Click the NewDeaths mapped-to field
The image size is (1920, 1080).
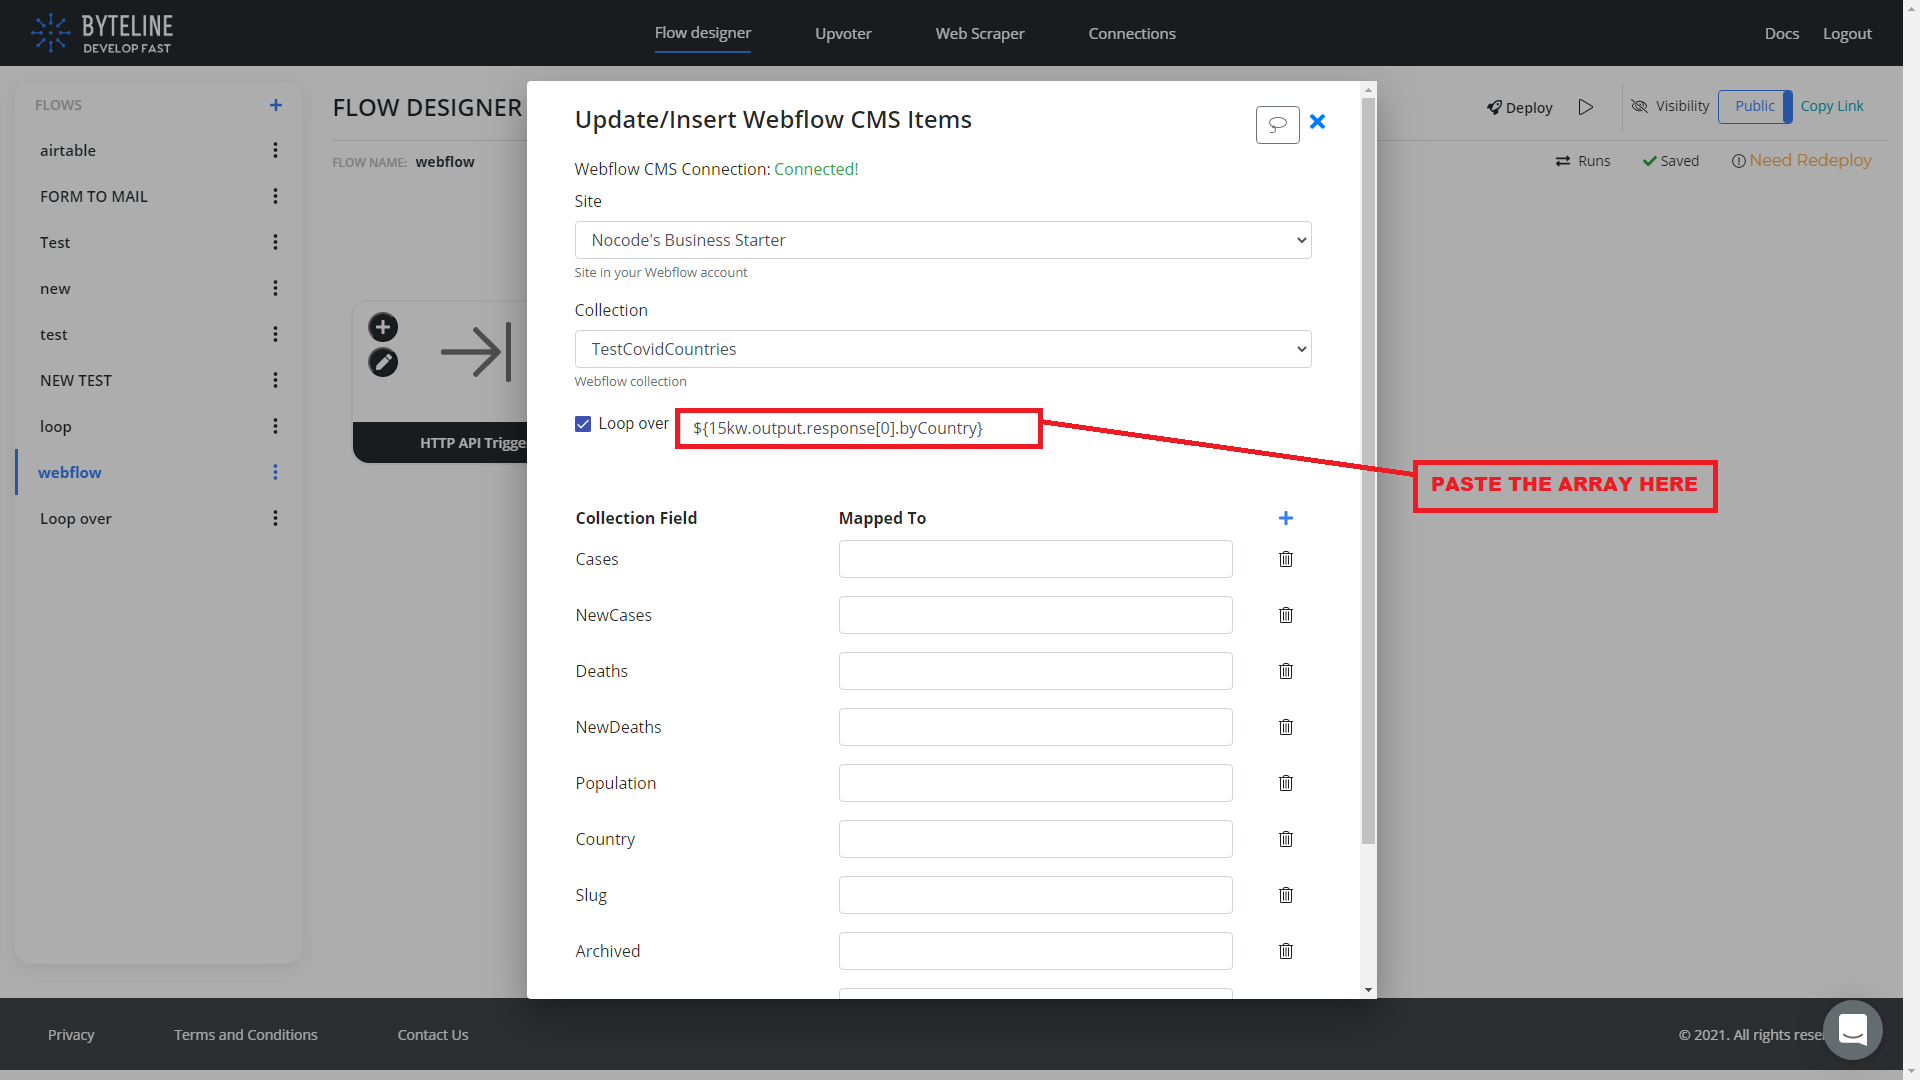[1035, 727]
